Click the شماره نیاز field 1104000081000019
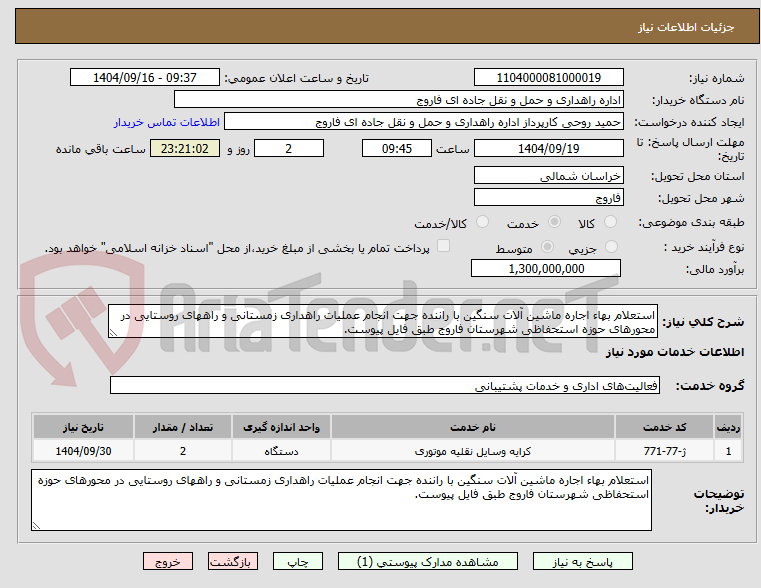This screenshot has height=588, width=761. coord(548,78)
